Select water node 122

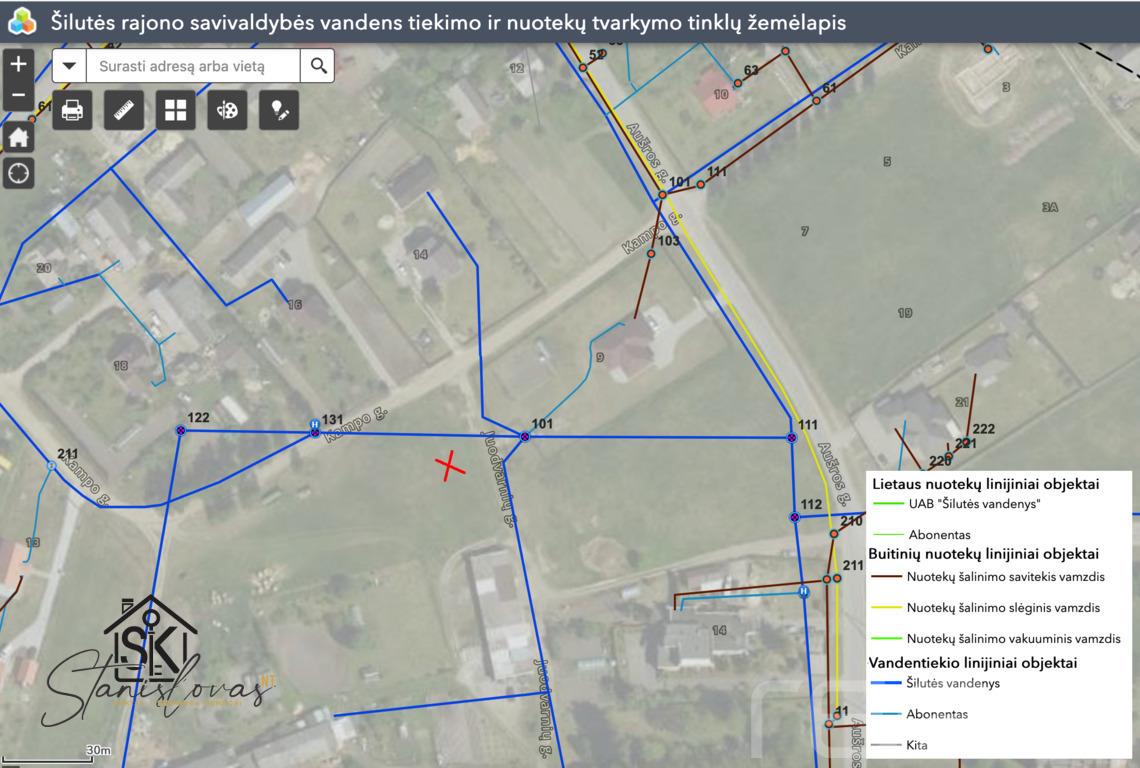[x=180, y=431]
